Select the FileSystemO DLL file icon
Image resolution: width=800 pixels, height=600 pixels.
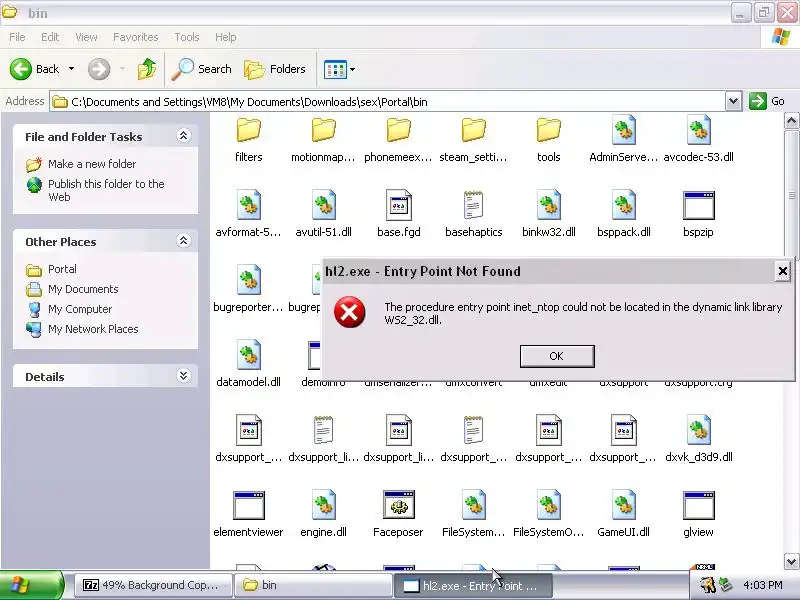(548, 505)
